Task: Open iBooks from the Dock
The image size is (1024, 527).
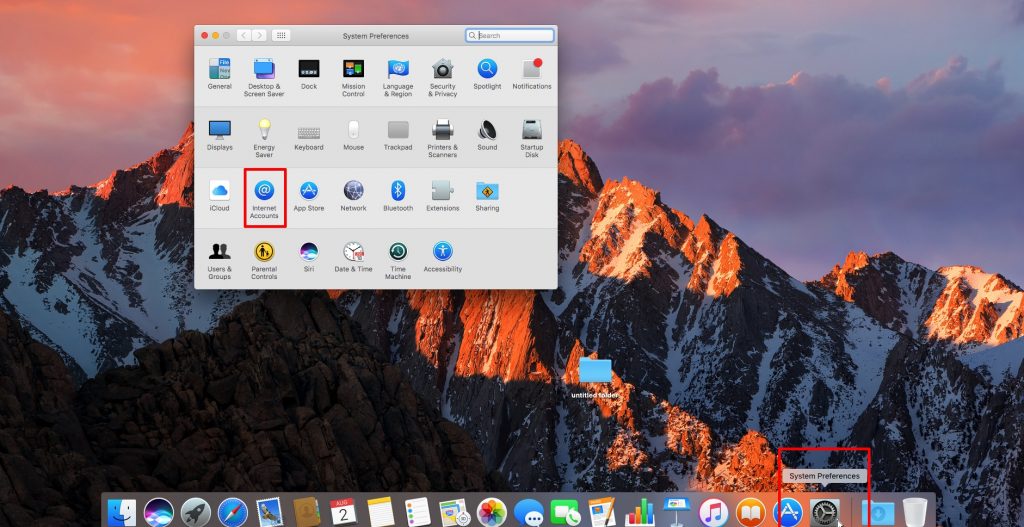Action: (751, 513)
